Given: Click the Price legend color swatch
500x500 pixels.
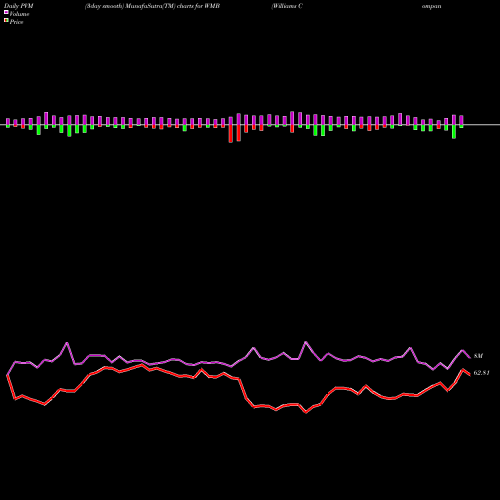Looking at the screenshot, I should (x=6, y=21).
